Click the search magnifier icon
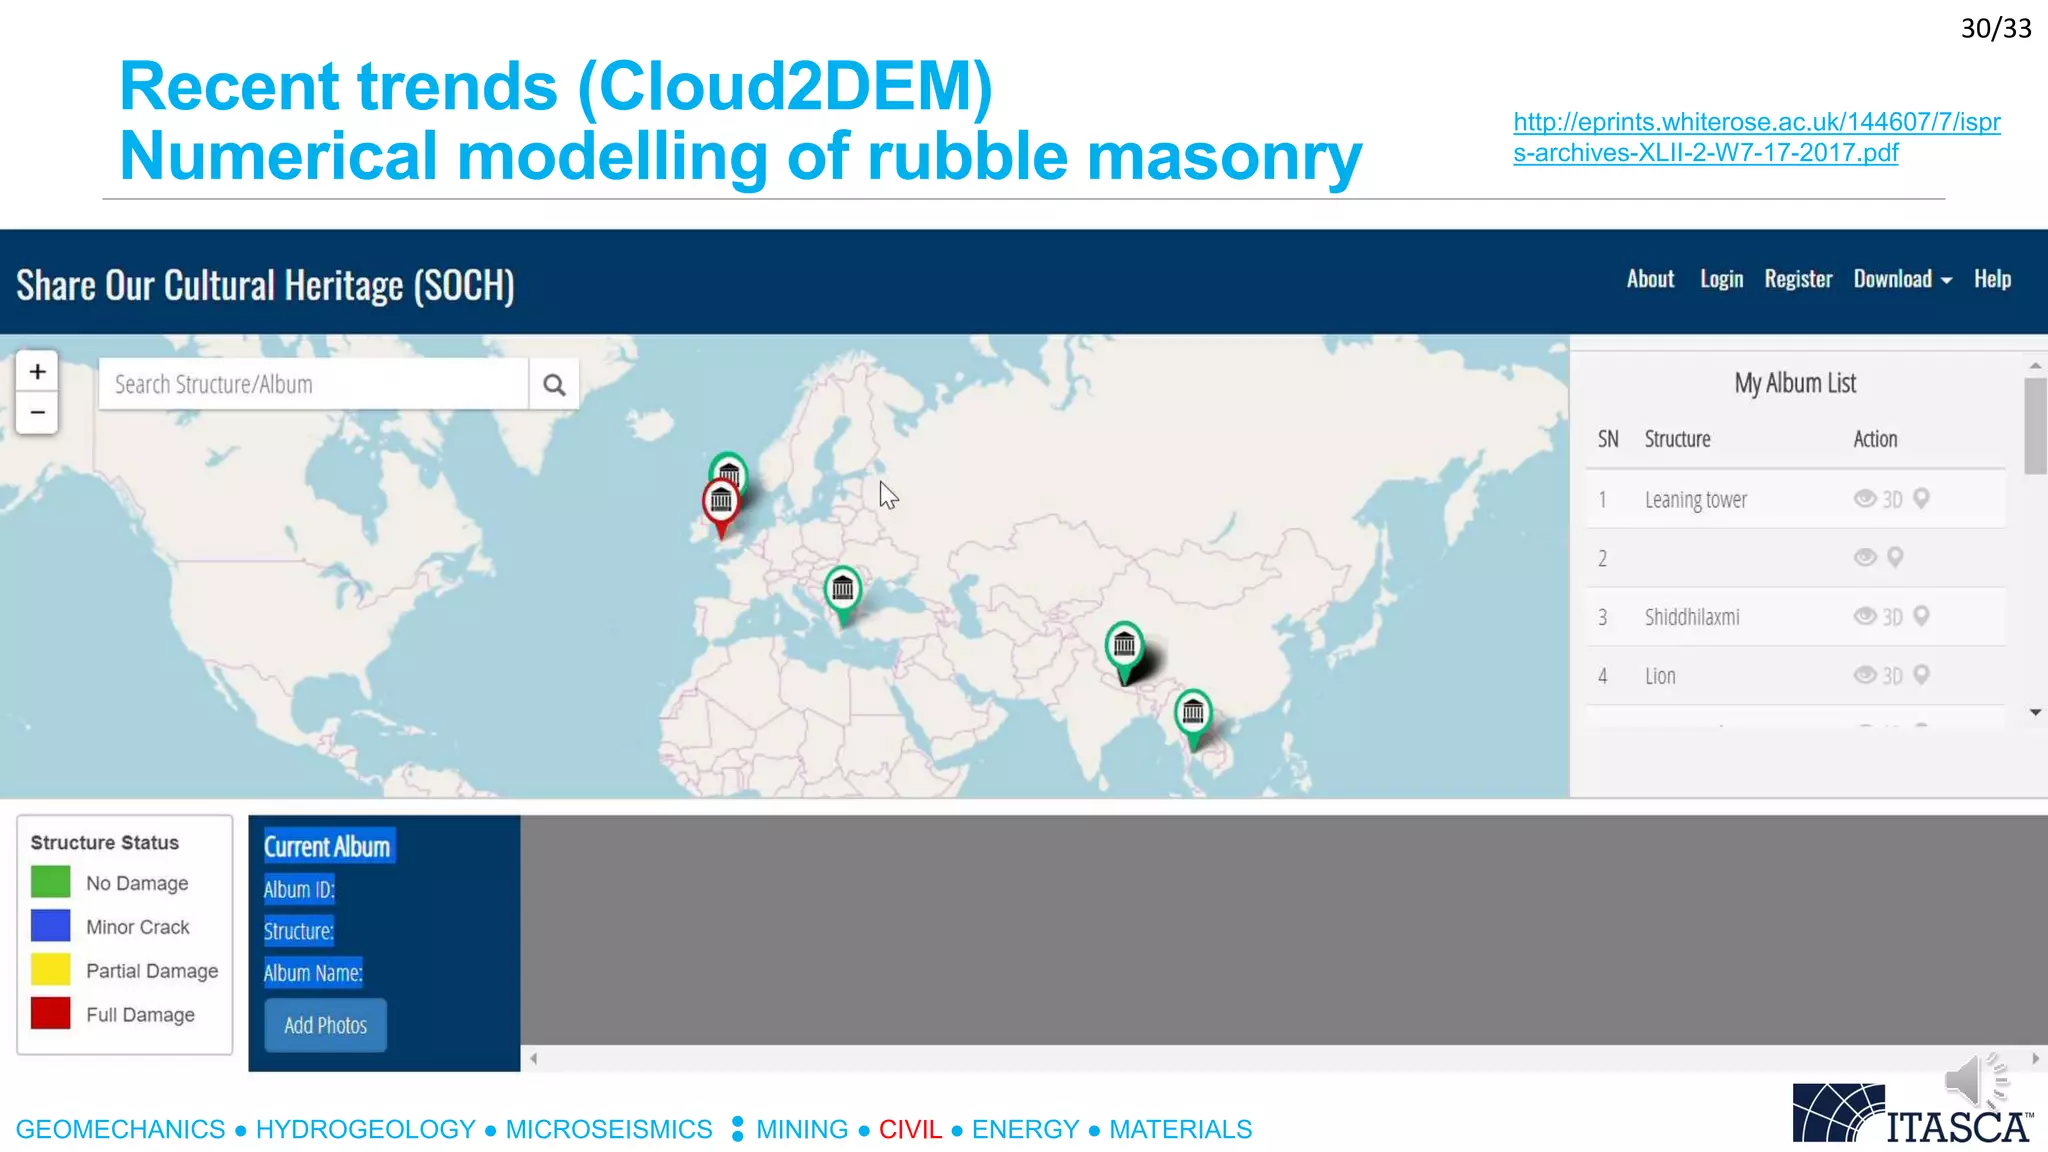The height and width of the screenshot is (1152, 2048). click(x=554, y=385)
